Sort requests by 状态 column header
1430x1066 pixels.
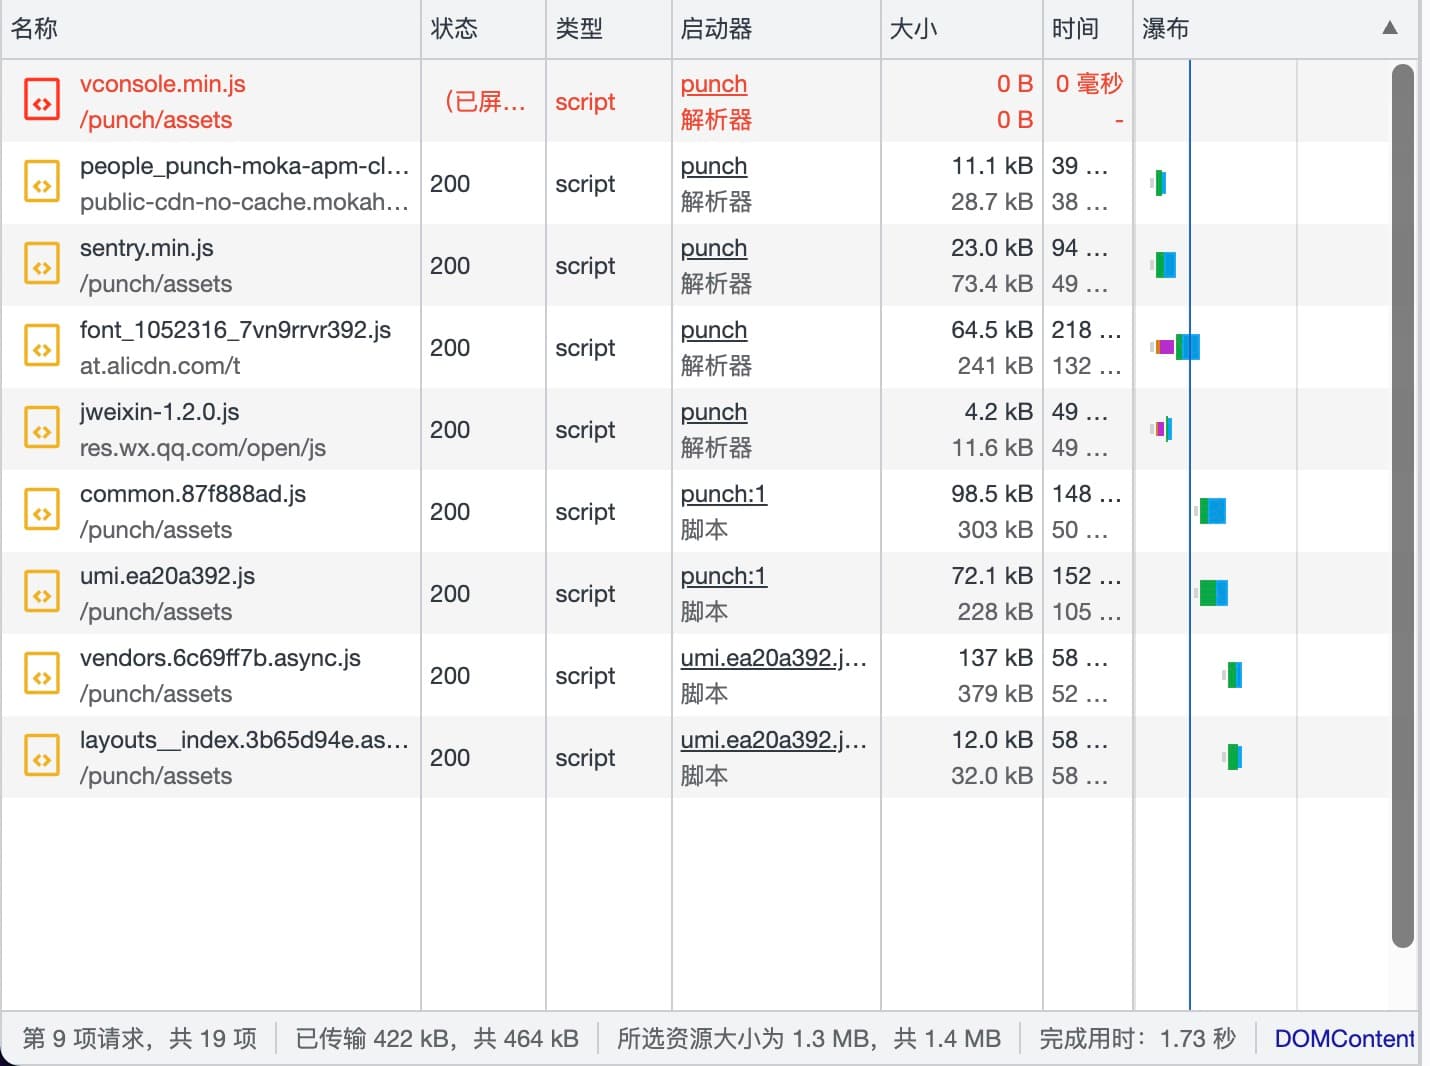pos(454,28)
